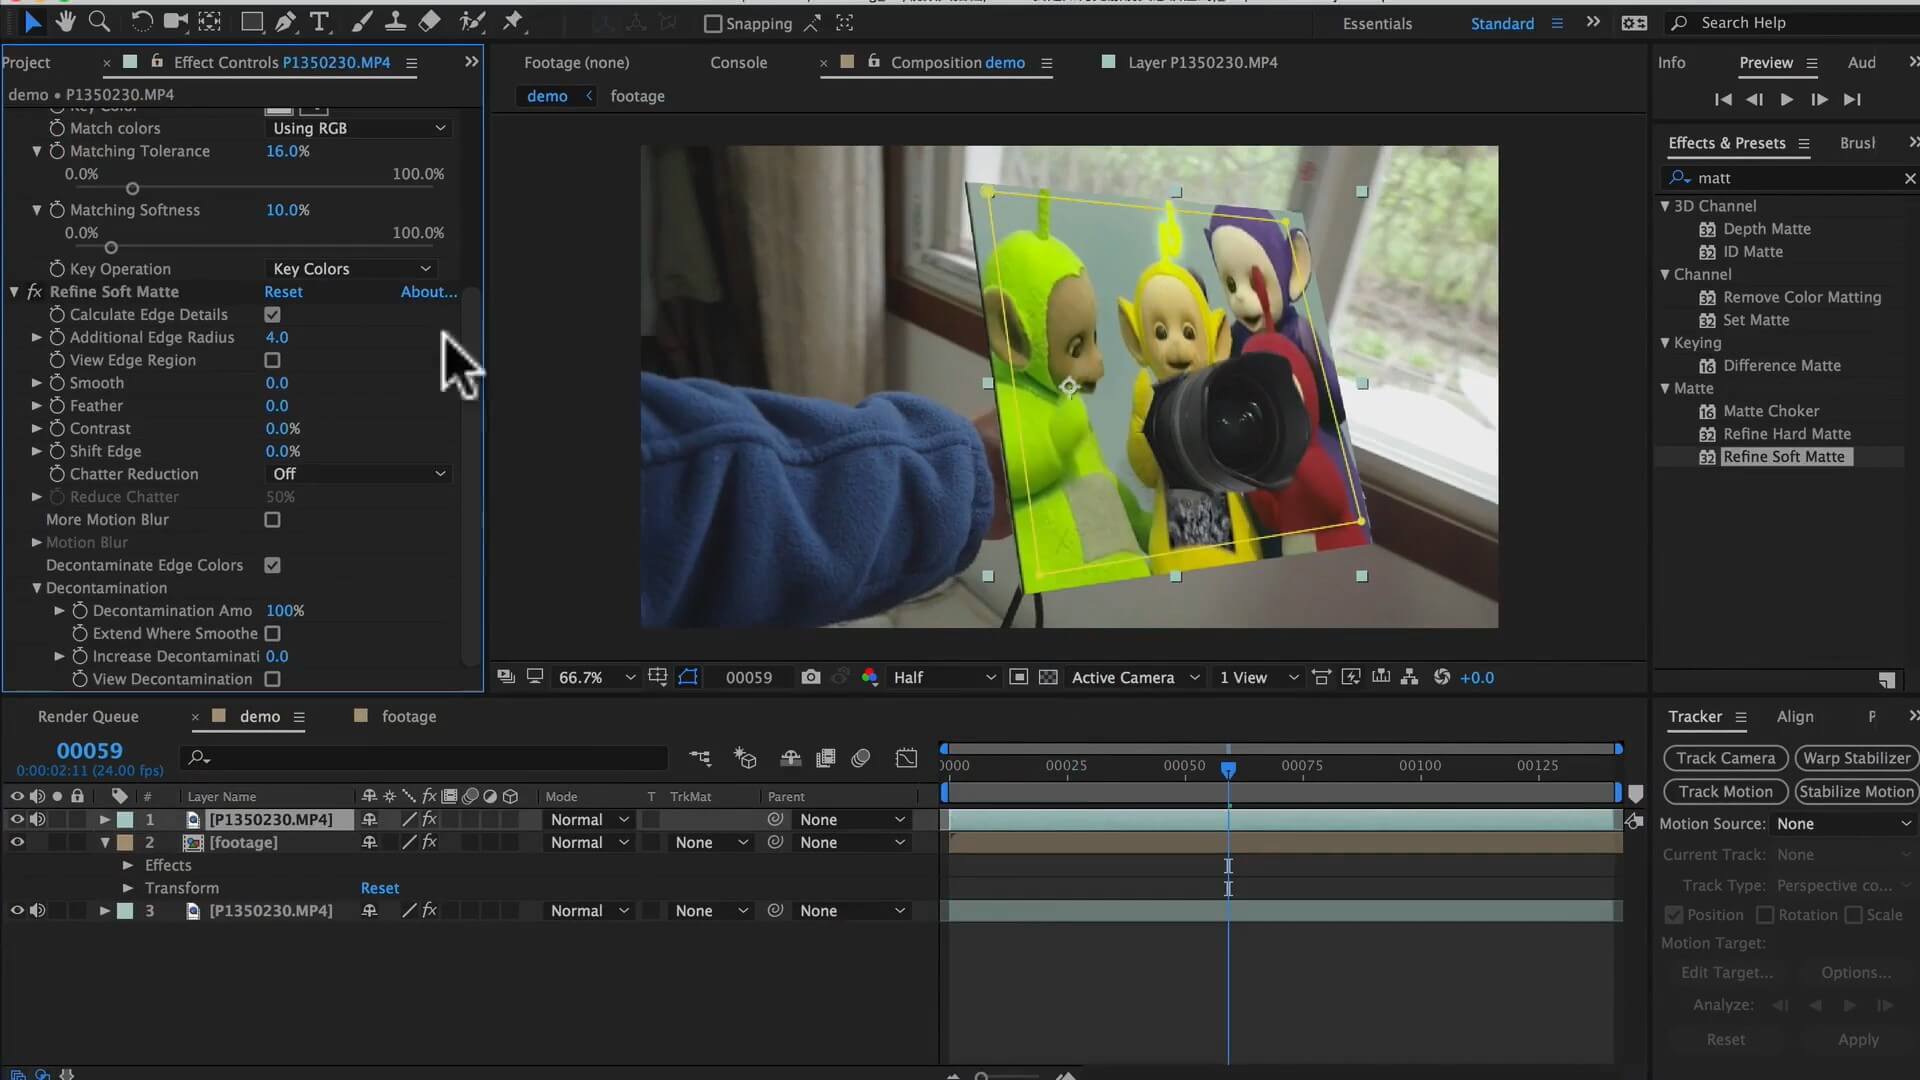This screenshot has width=1920, height=1080.
Task: Enable View Decontamination checkbox
Action: click(272, 679)
